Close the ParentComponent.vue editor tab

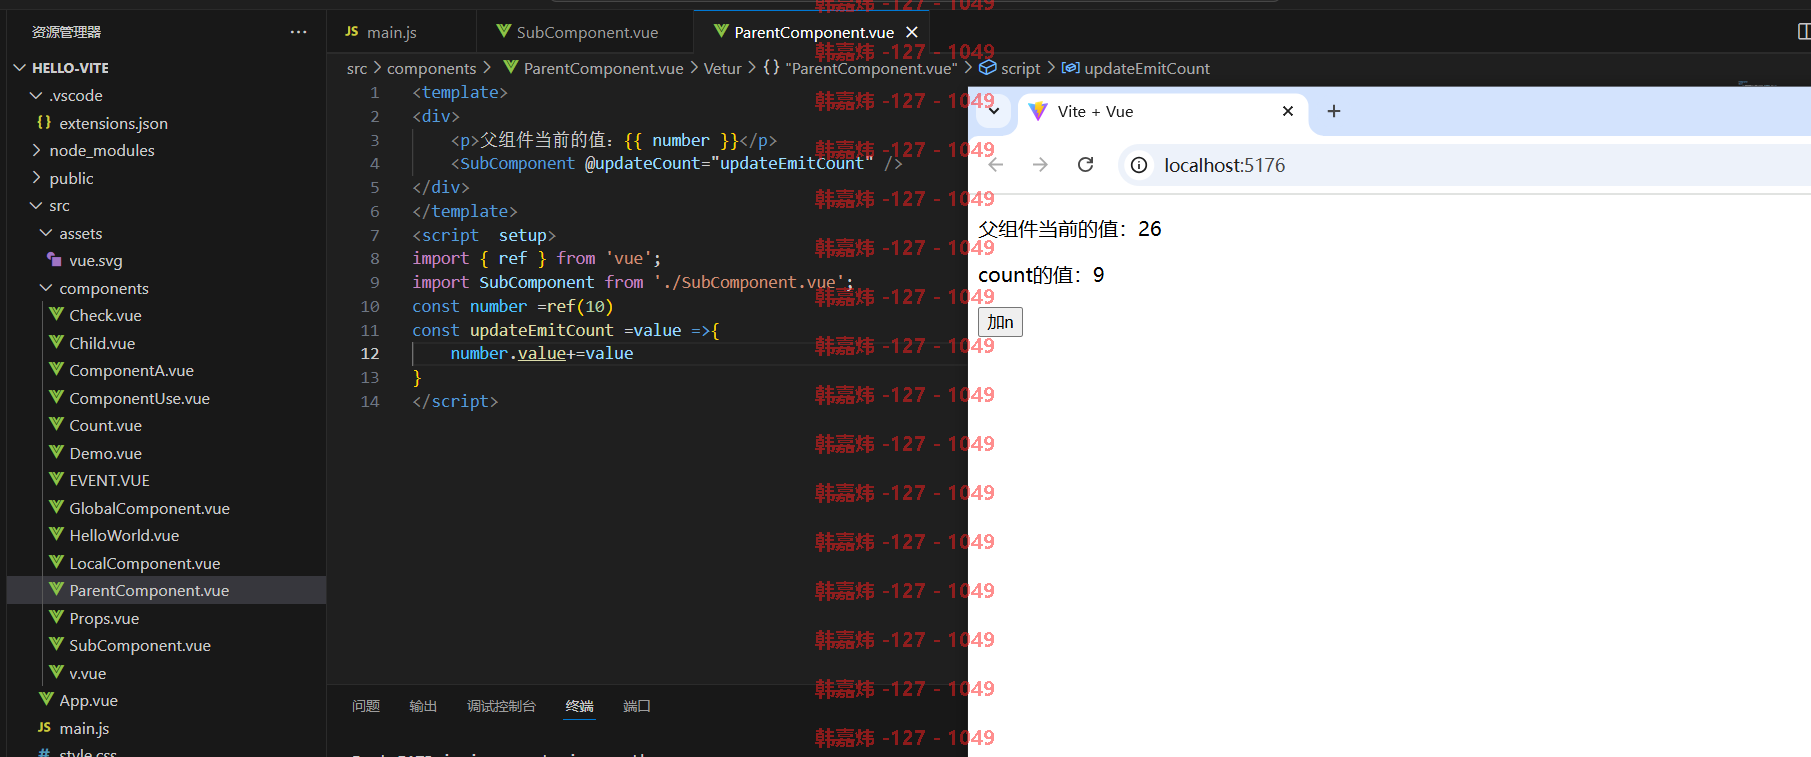point(912,32)
